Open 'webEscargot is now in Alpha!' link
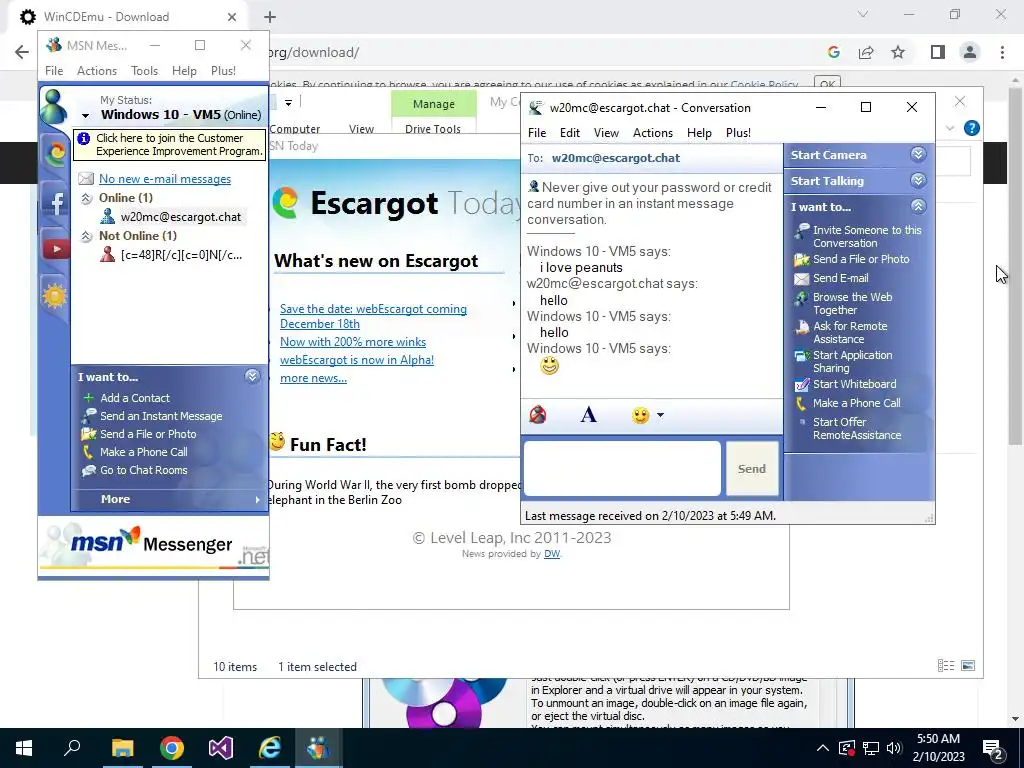Viewport: 1024px width, 768px height. coord(357,360)
